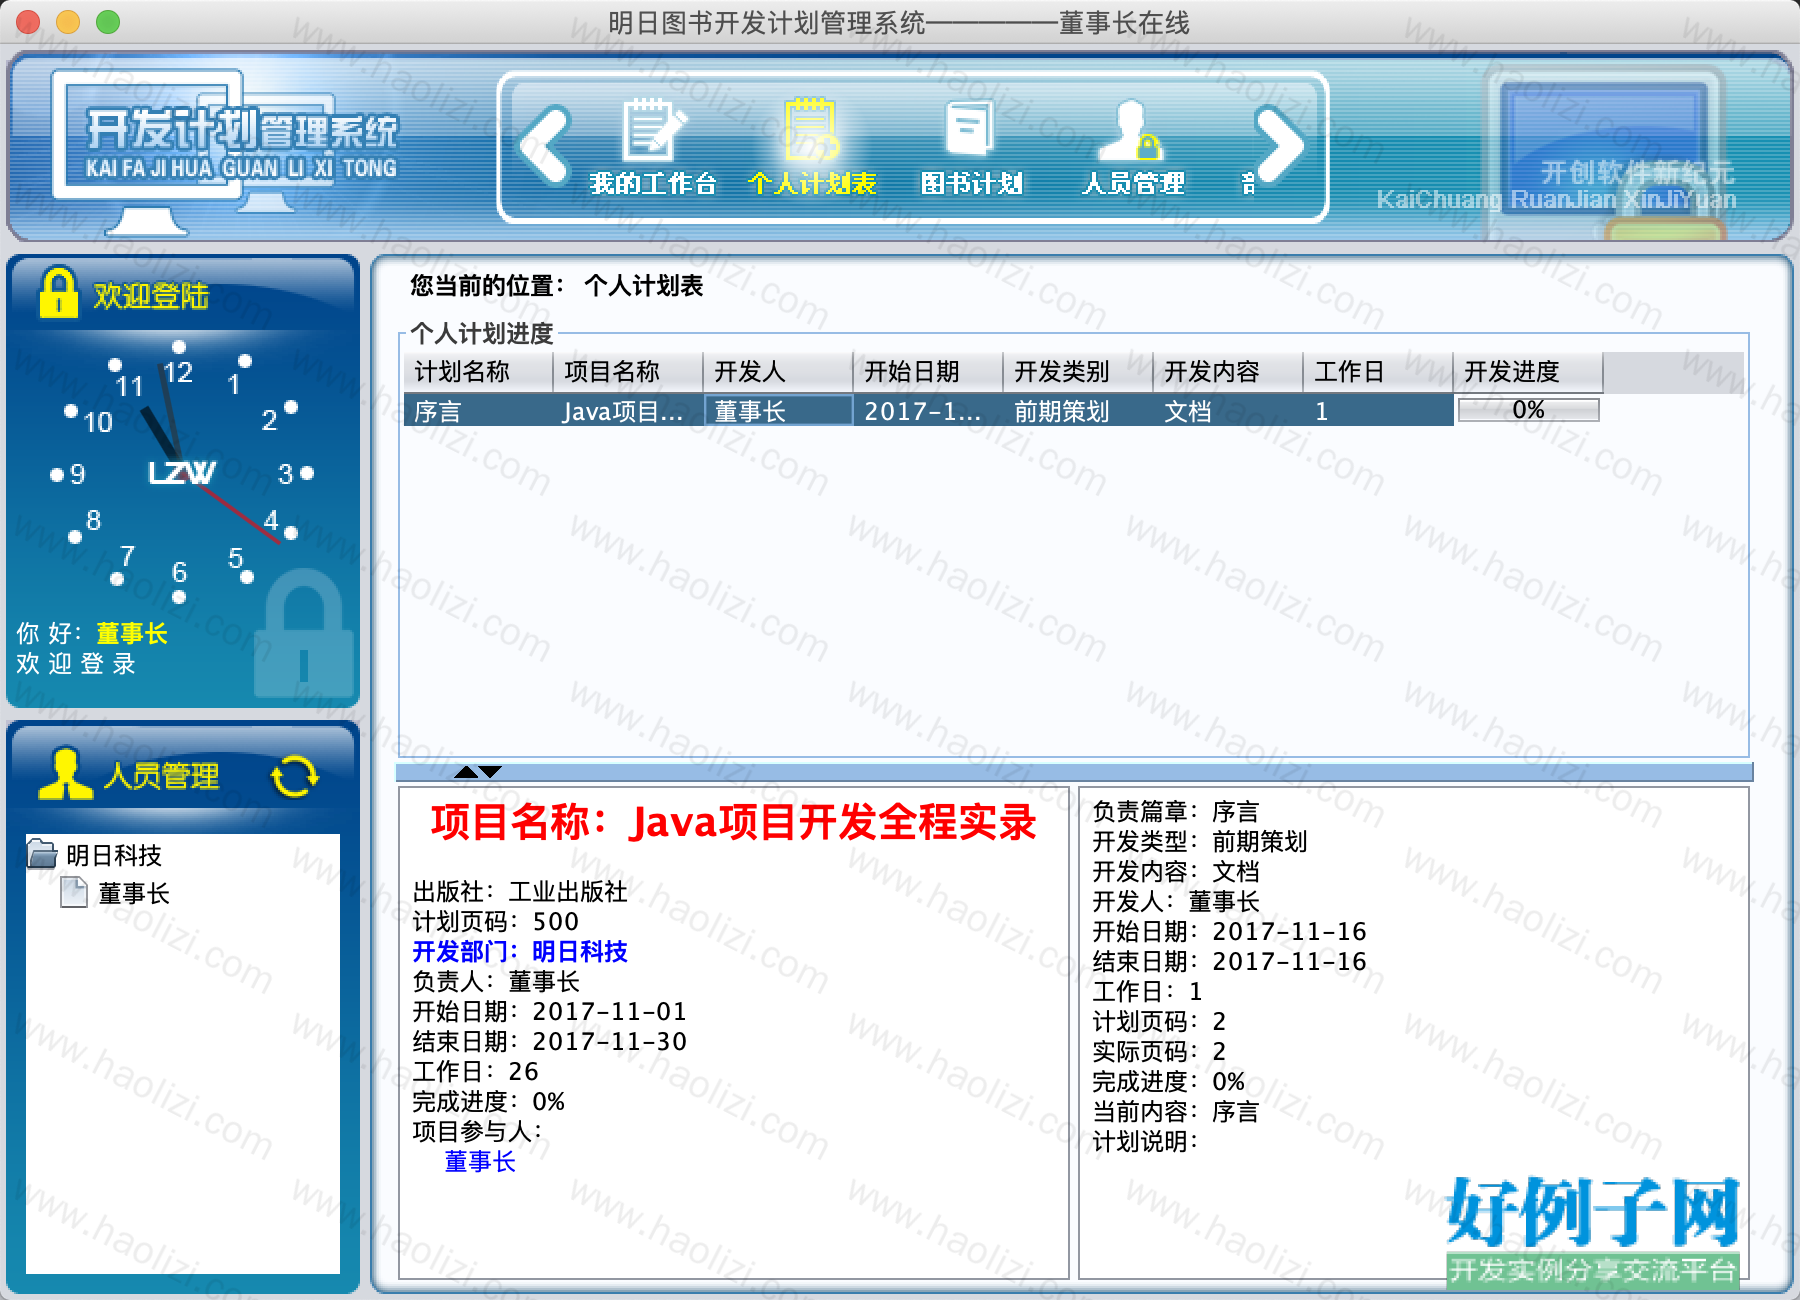1800x1300 pixels.
Task: Click the 完成进度: 0% line in chapter details
Action: [1169, 1082]
